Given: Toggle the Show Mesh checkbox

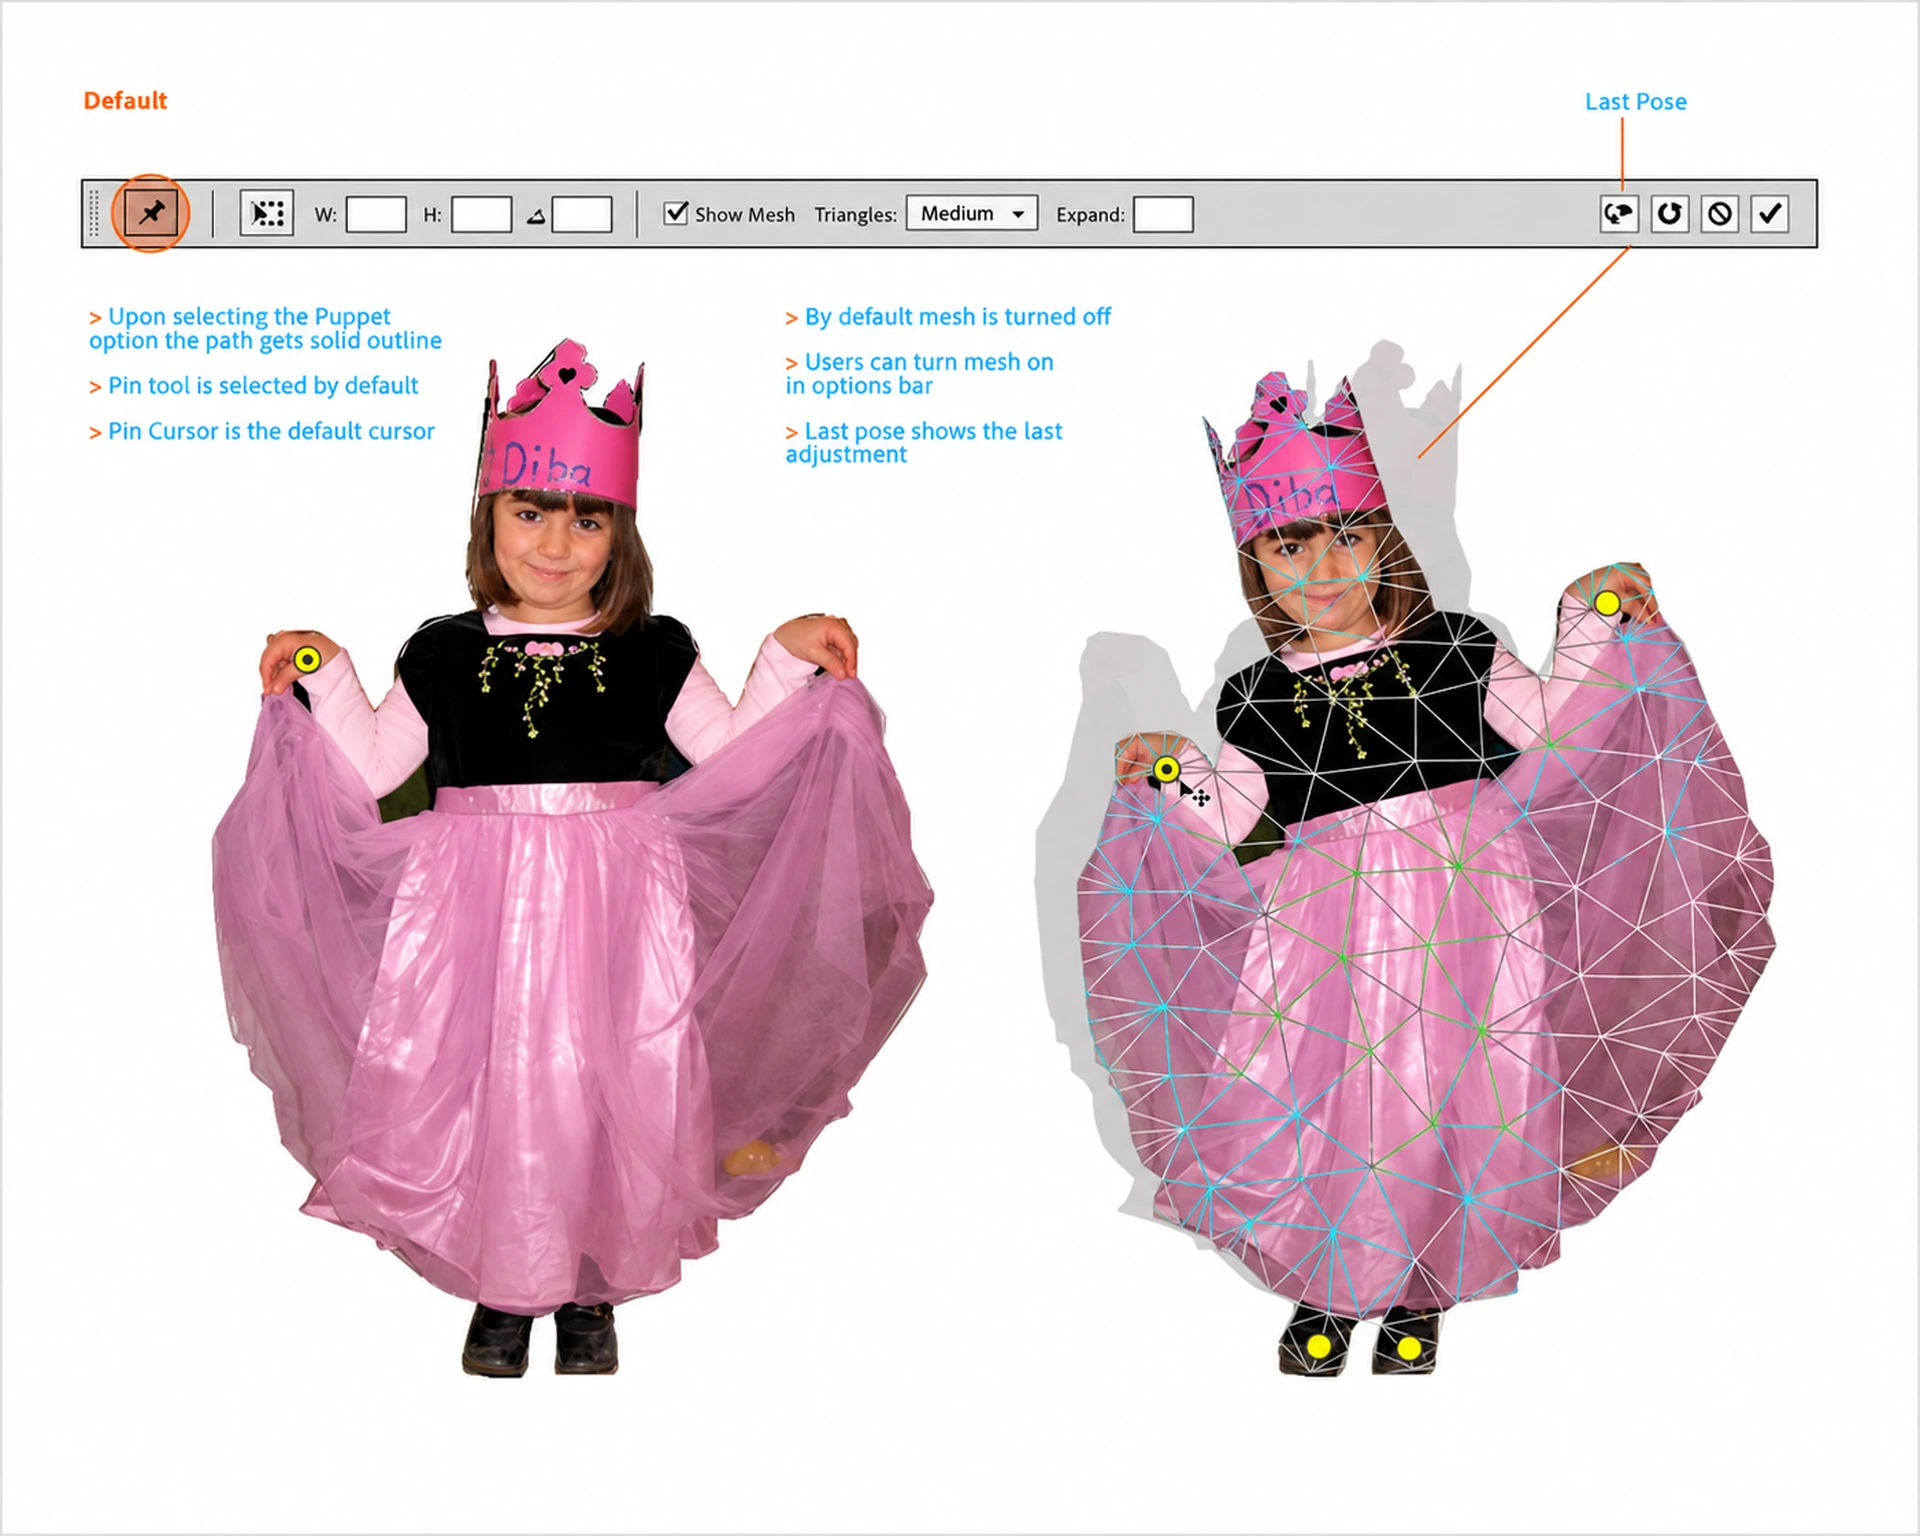Looking at the screenshot, I should (676, 213).
